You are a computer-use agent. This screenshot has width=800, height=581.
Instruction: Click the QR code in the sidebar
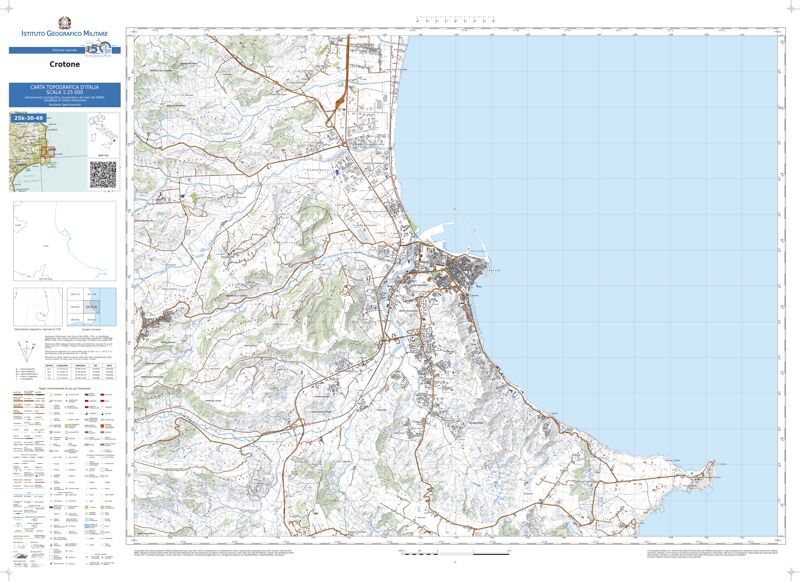tap(103, 173)
